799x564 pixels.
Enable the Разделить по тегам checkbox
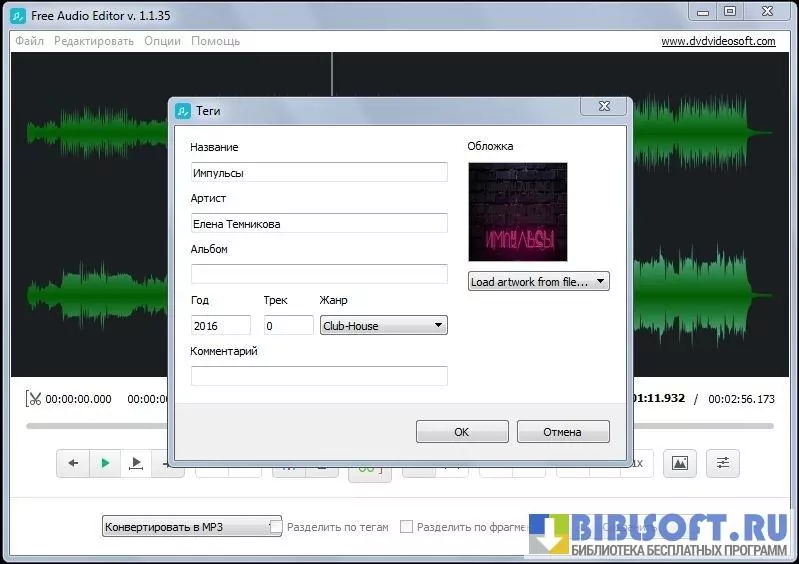click(277, 526)
